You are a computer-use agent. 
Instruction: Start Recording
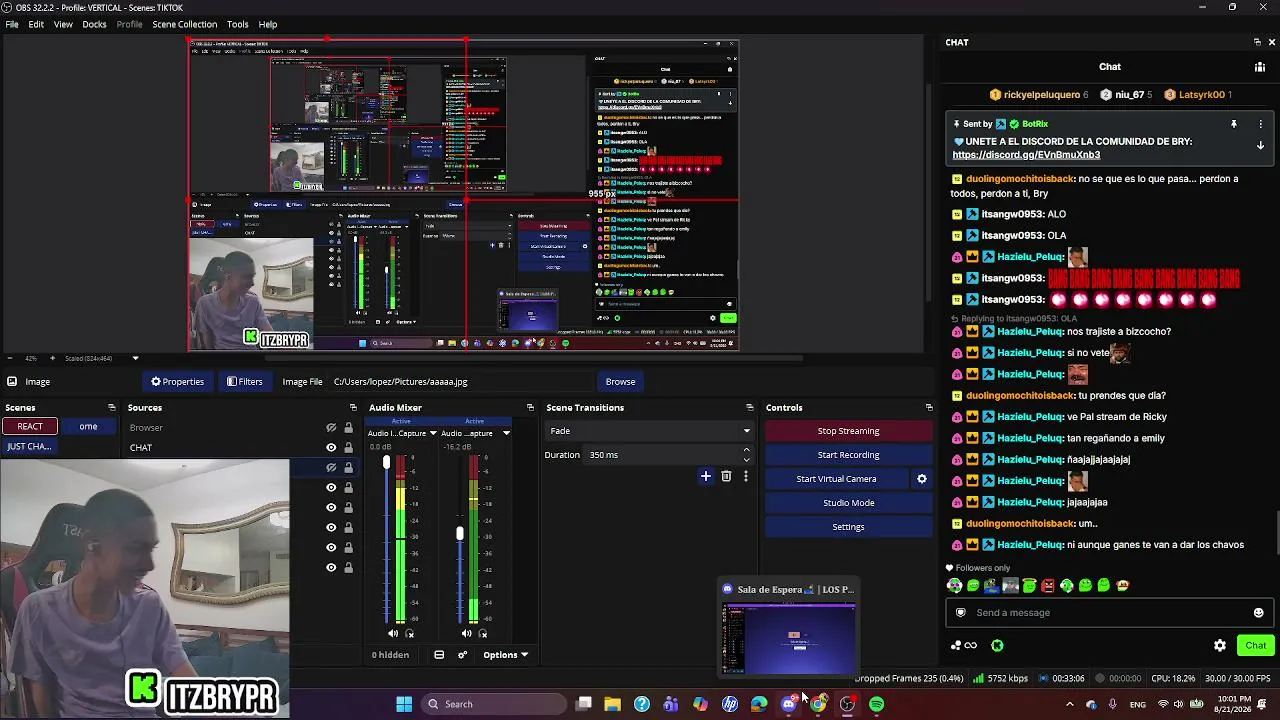848,455
